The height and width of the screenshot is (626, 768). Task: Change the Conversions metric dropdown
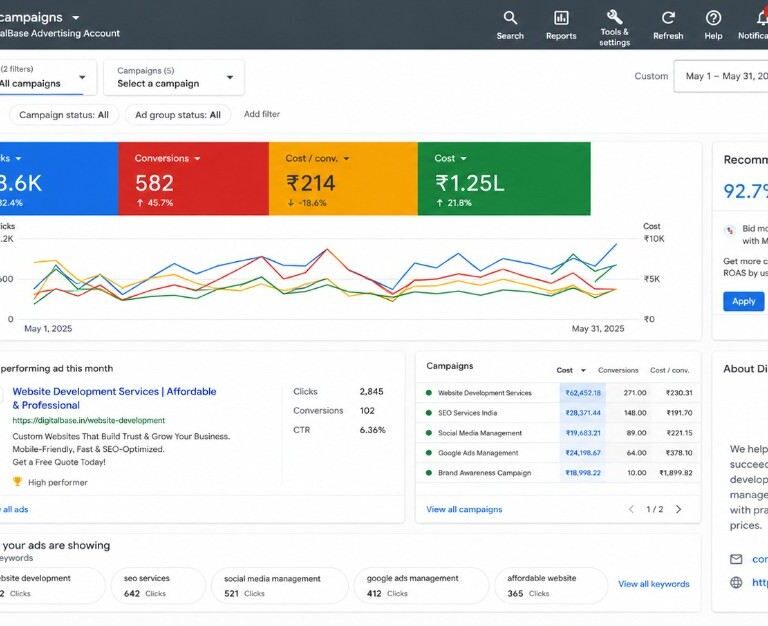coord(197,159)
